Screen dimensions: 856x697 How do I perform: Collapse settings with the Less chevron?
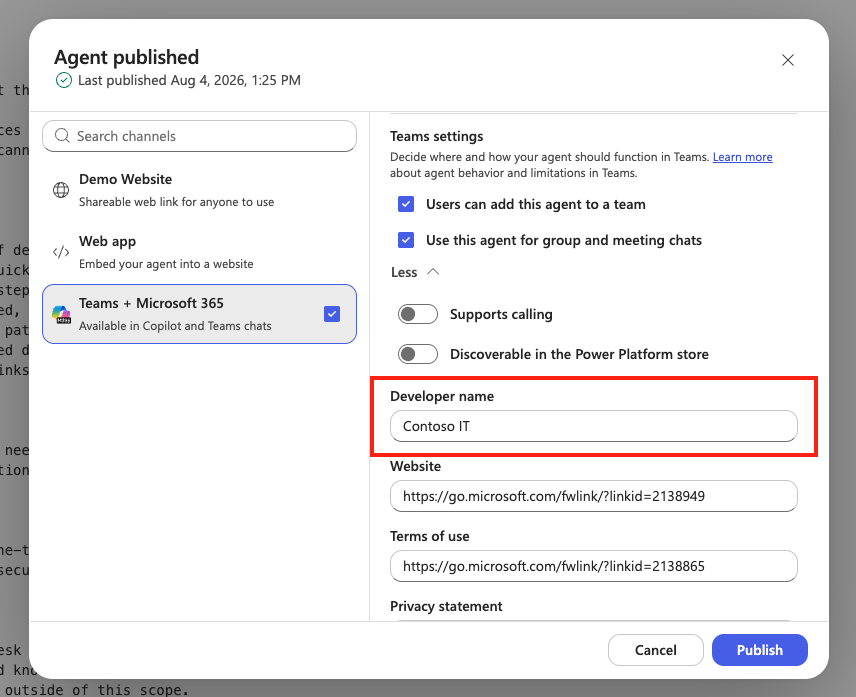tap(432, 272)
